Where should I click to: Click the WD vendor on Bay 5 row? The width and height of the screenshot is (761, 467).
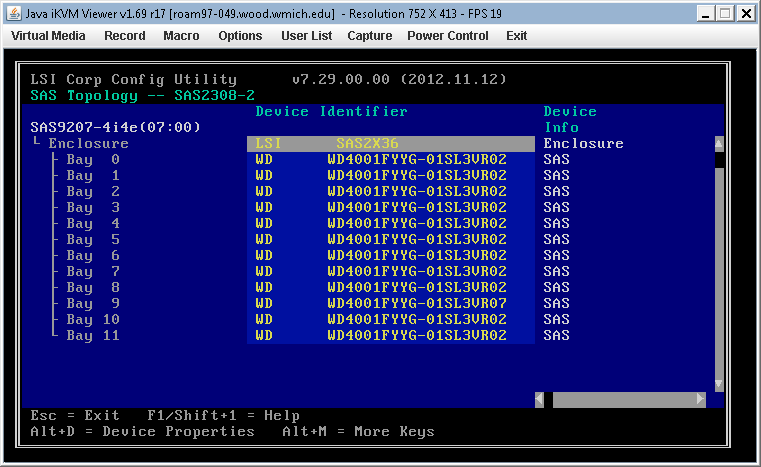264,239
